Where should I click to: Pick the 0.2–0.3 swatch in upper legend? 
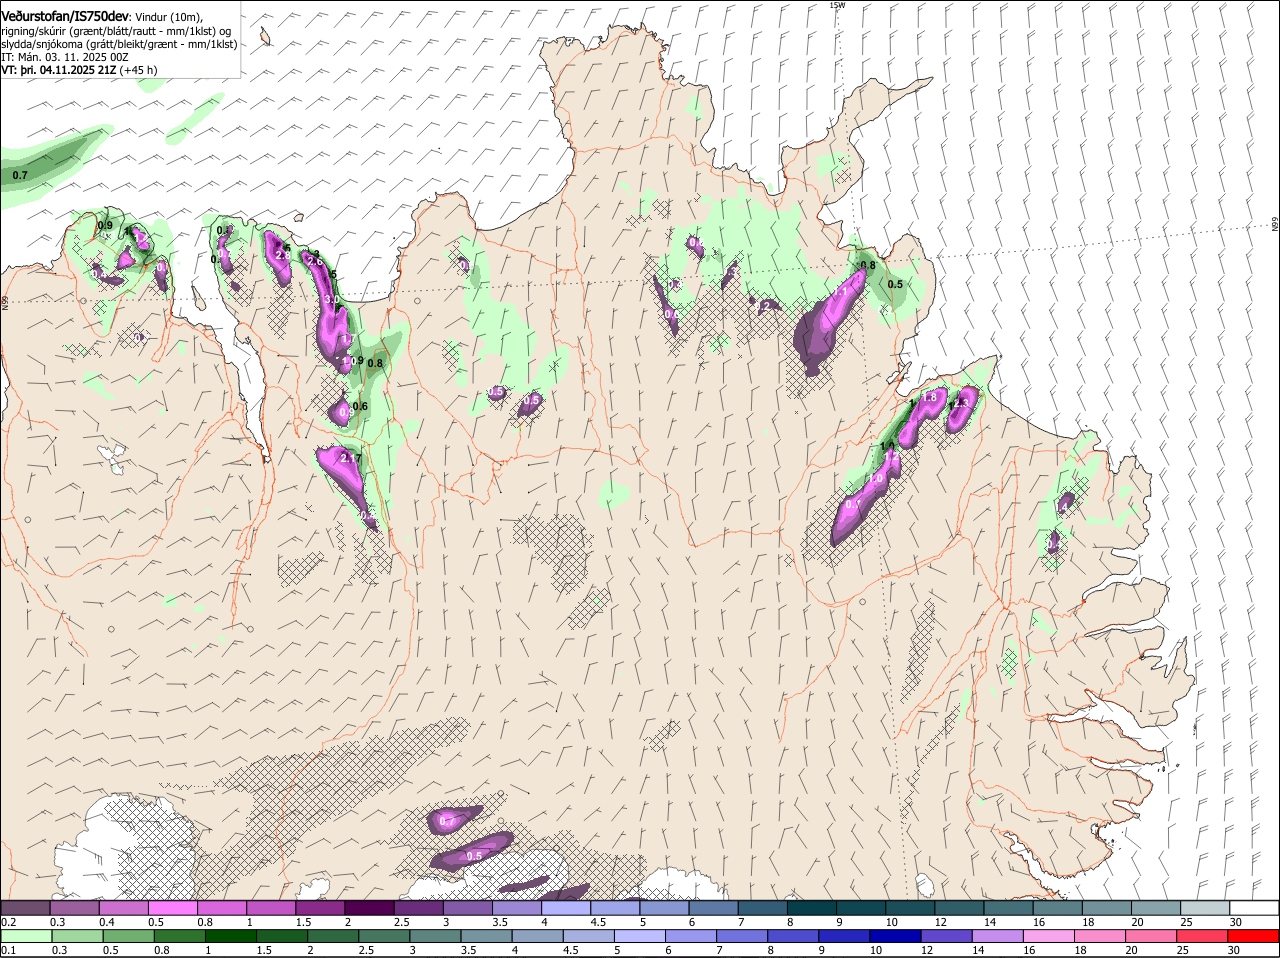(x=25, y=907)
